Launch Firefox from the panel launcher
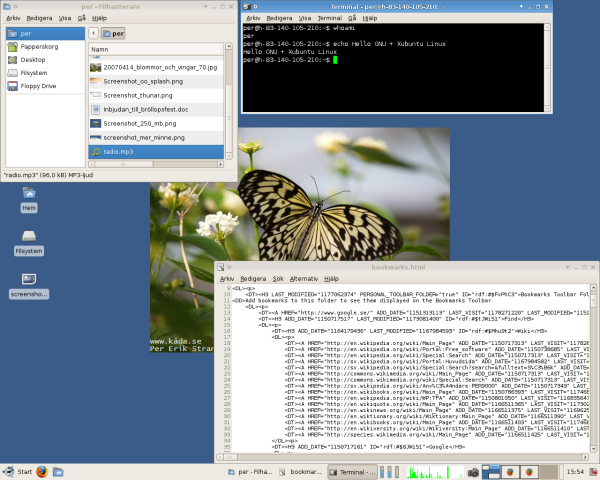The image size is (600, 480). pos(42,472)
